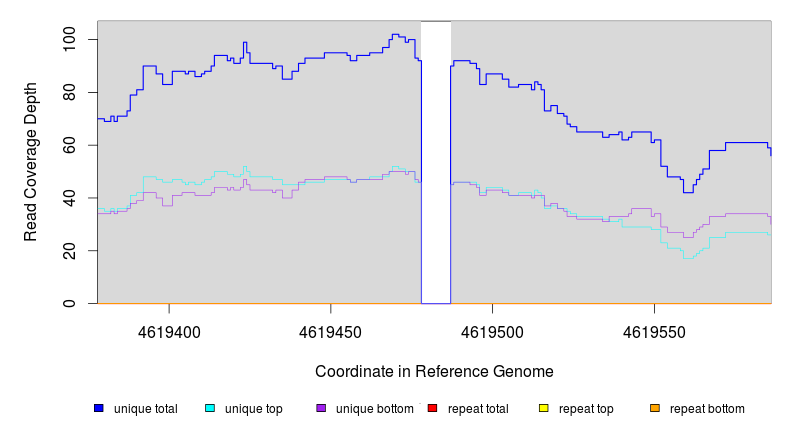Click the purple unique bottom legend swatch
The height and width of the screenshot is (432, 792).
pos(321,408)
